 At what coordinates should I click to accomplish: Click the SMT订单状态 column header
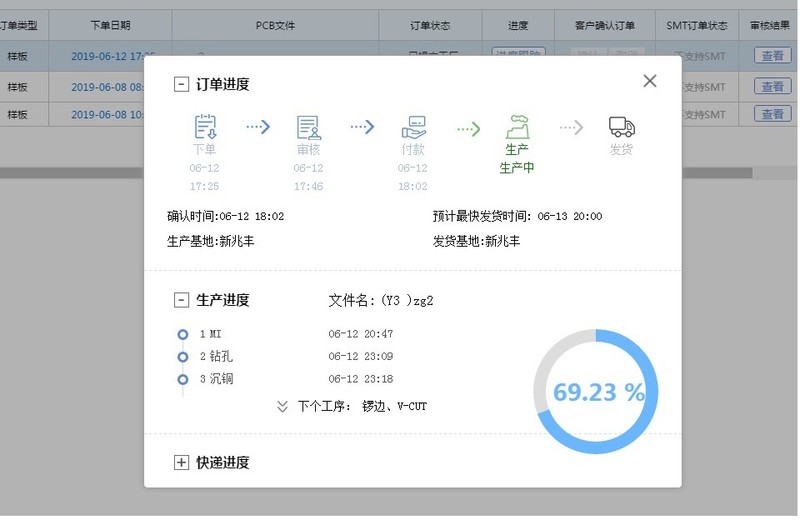pos(697,25)
